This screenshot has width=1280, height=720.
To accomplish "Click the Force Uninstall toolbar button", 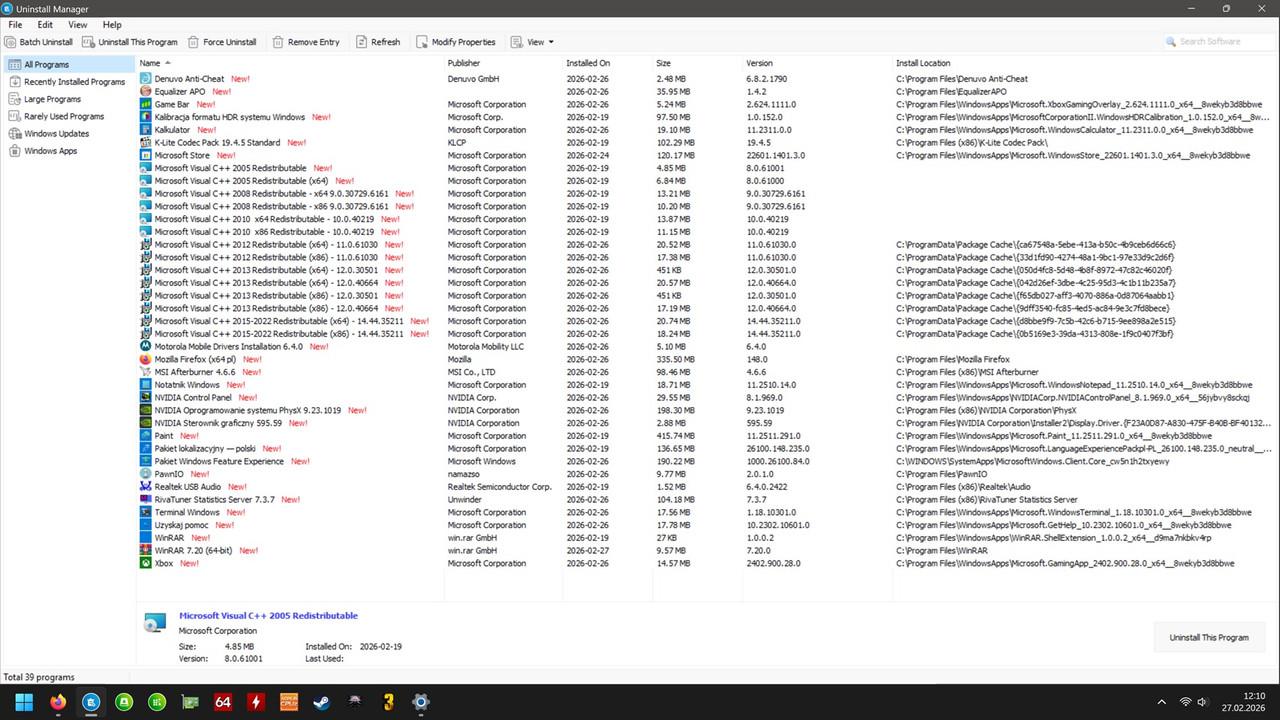I will click(x=221, y=42).
